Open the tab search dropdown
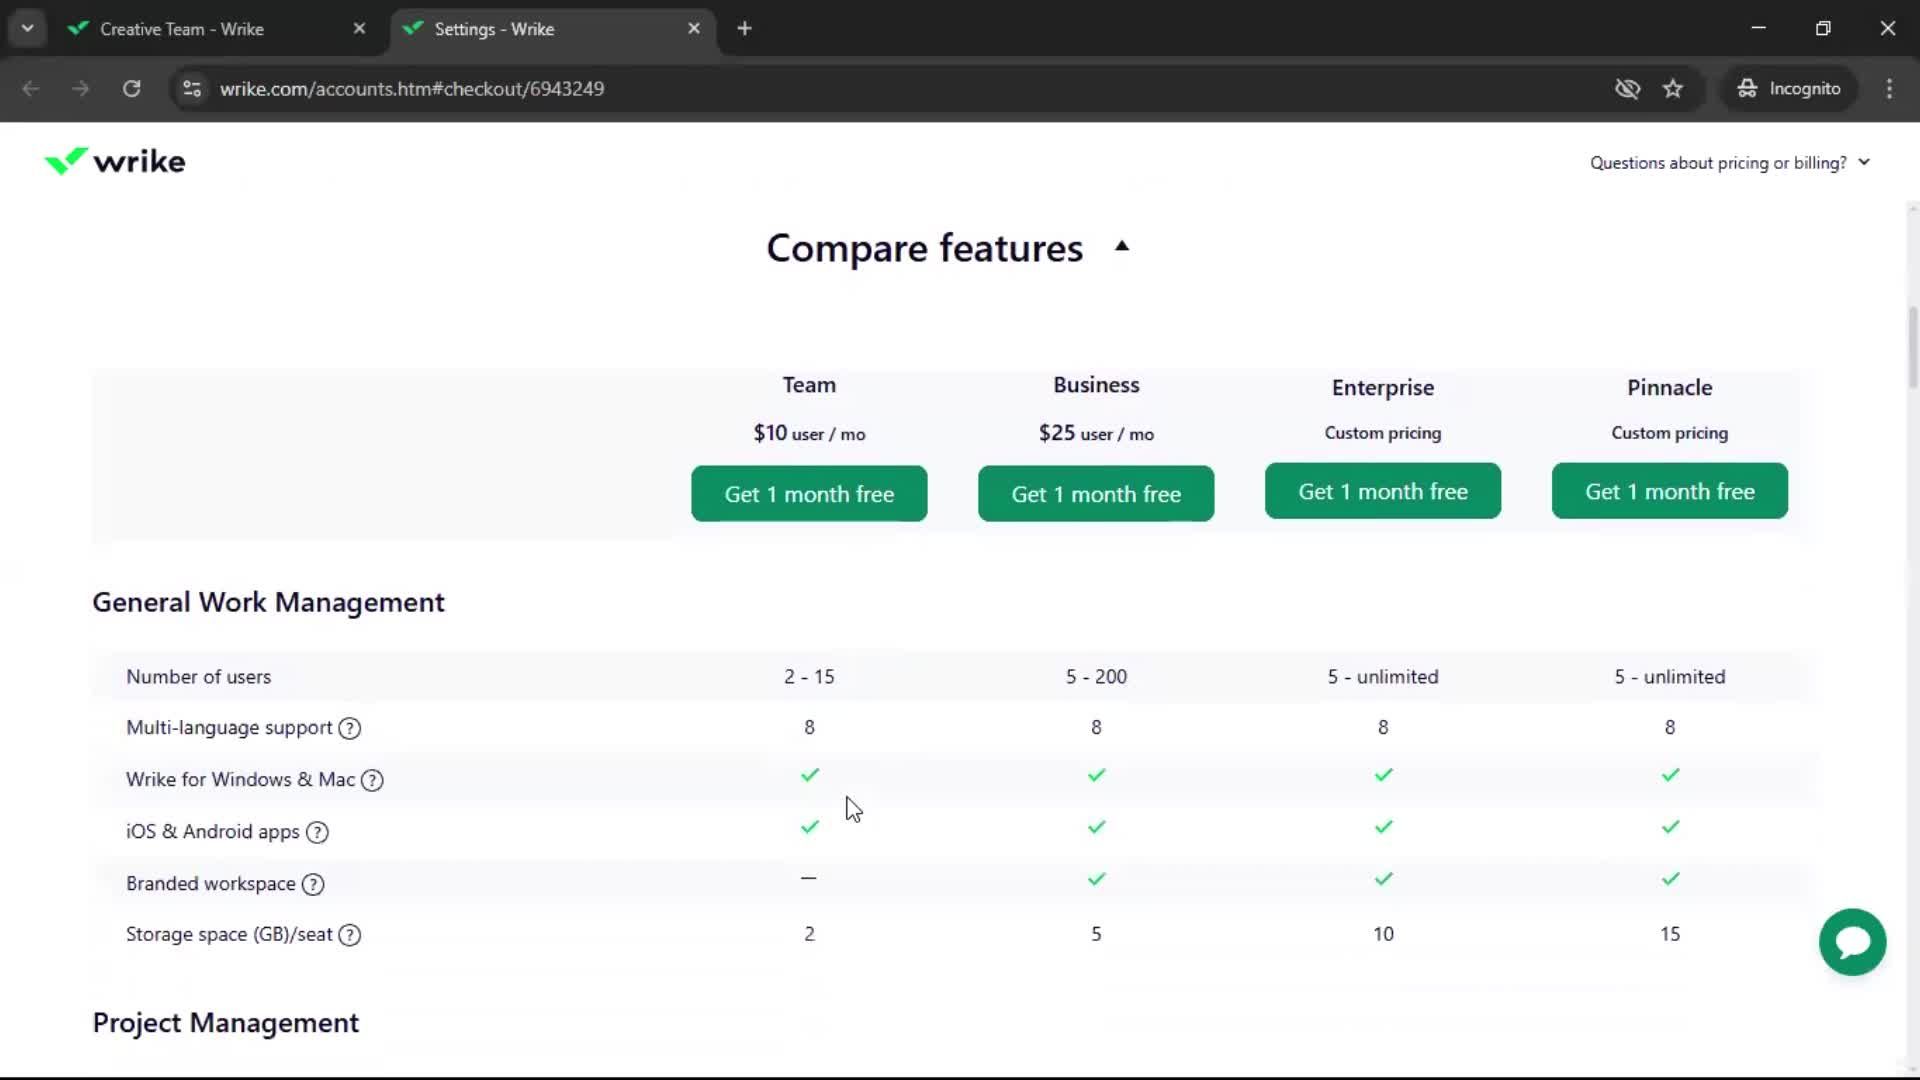Viewport: 1920px width, 1080px height. pos(27,29)
